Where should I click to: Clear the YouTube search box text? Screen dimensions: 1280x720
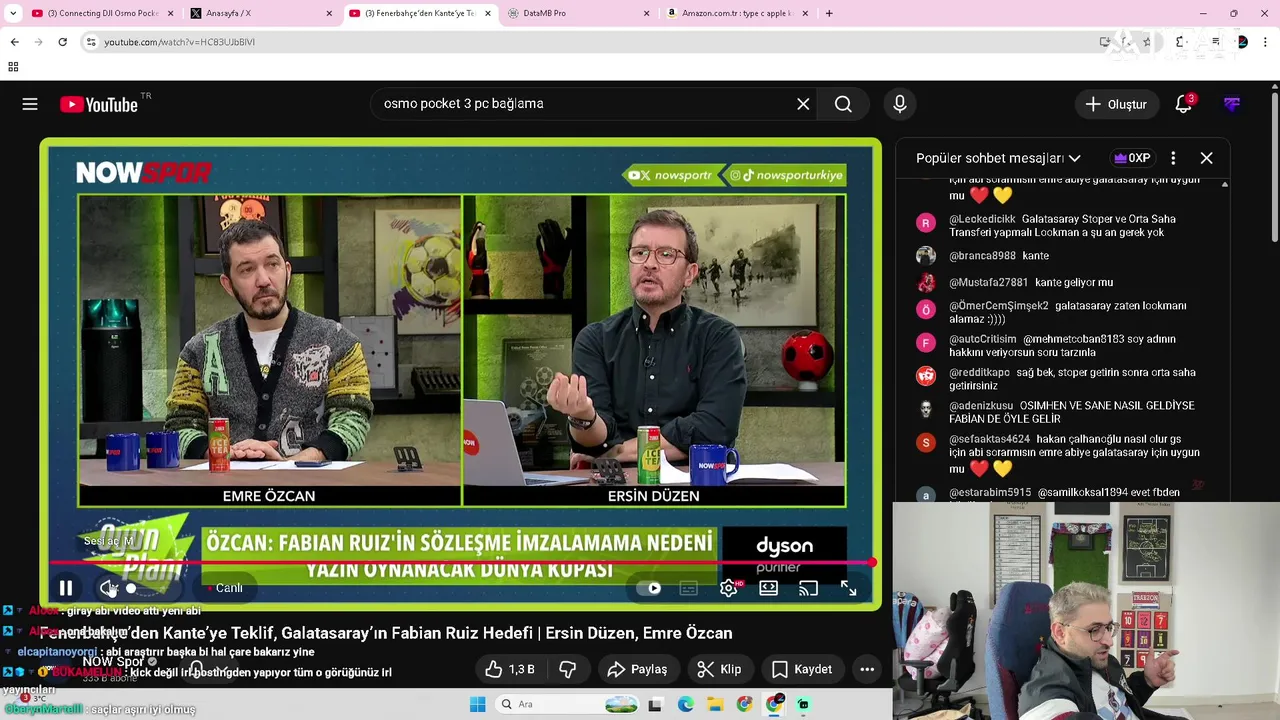pos(803,104)
